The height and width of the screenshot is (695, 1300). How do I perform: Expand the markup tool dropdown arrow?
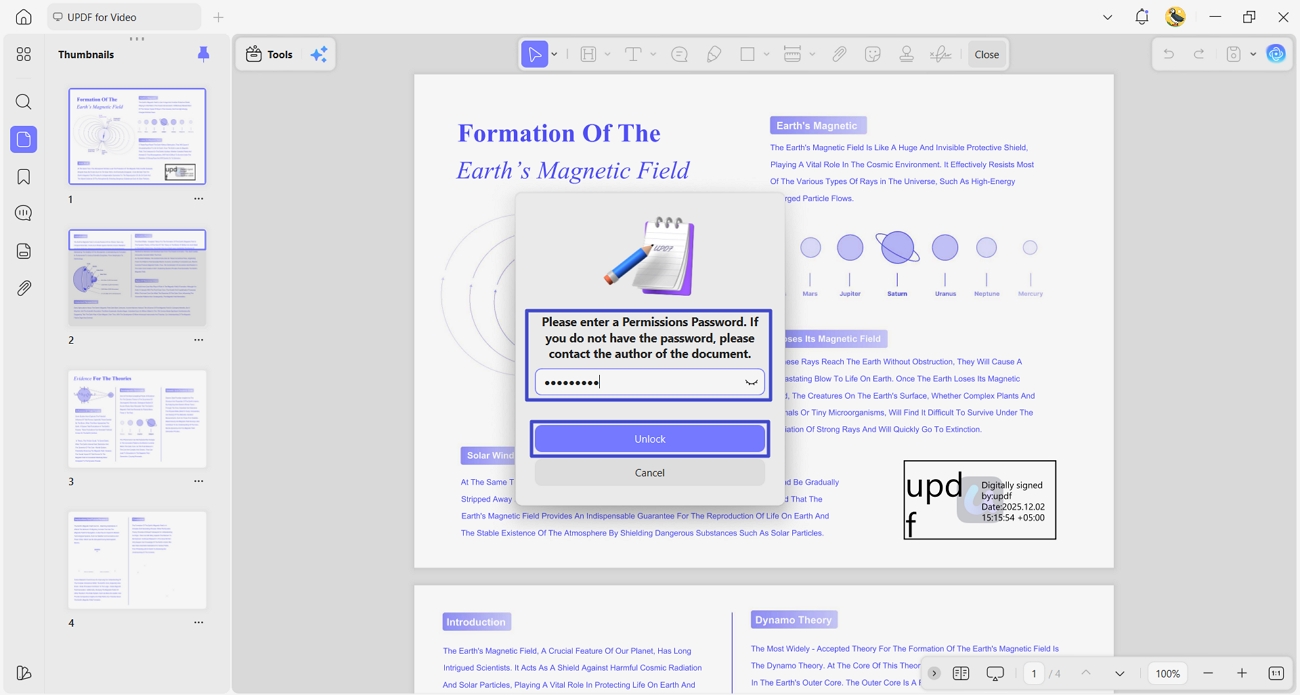point(607,54)
